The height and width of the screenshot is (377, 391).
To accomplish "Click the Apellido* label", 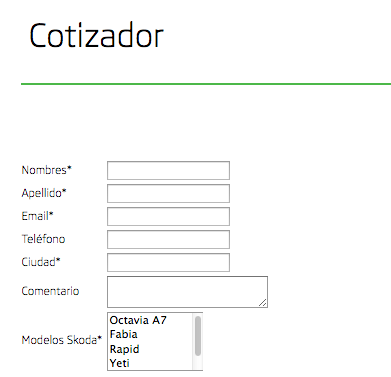I will pyautogui.click(x=44, y=193).
